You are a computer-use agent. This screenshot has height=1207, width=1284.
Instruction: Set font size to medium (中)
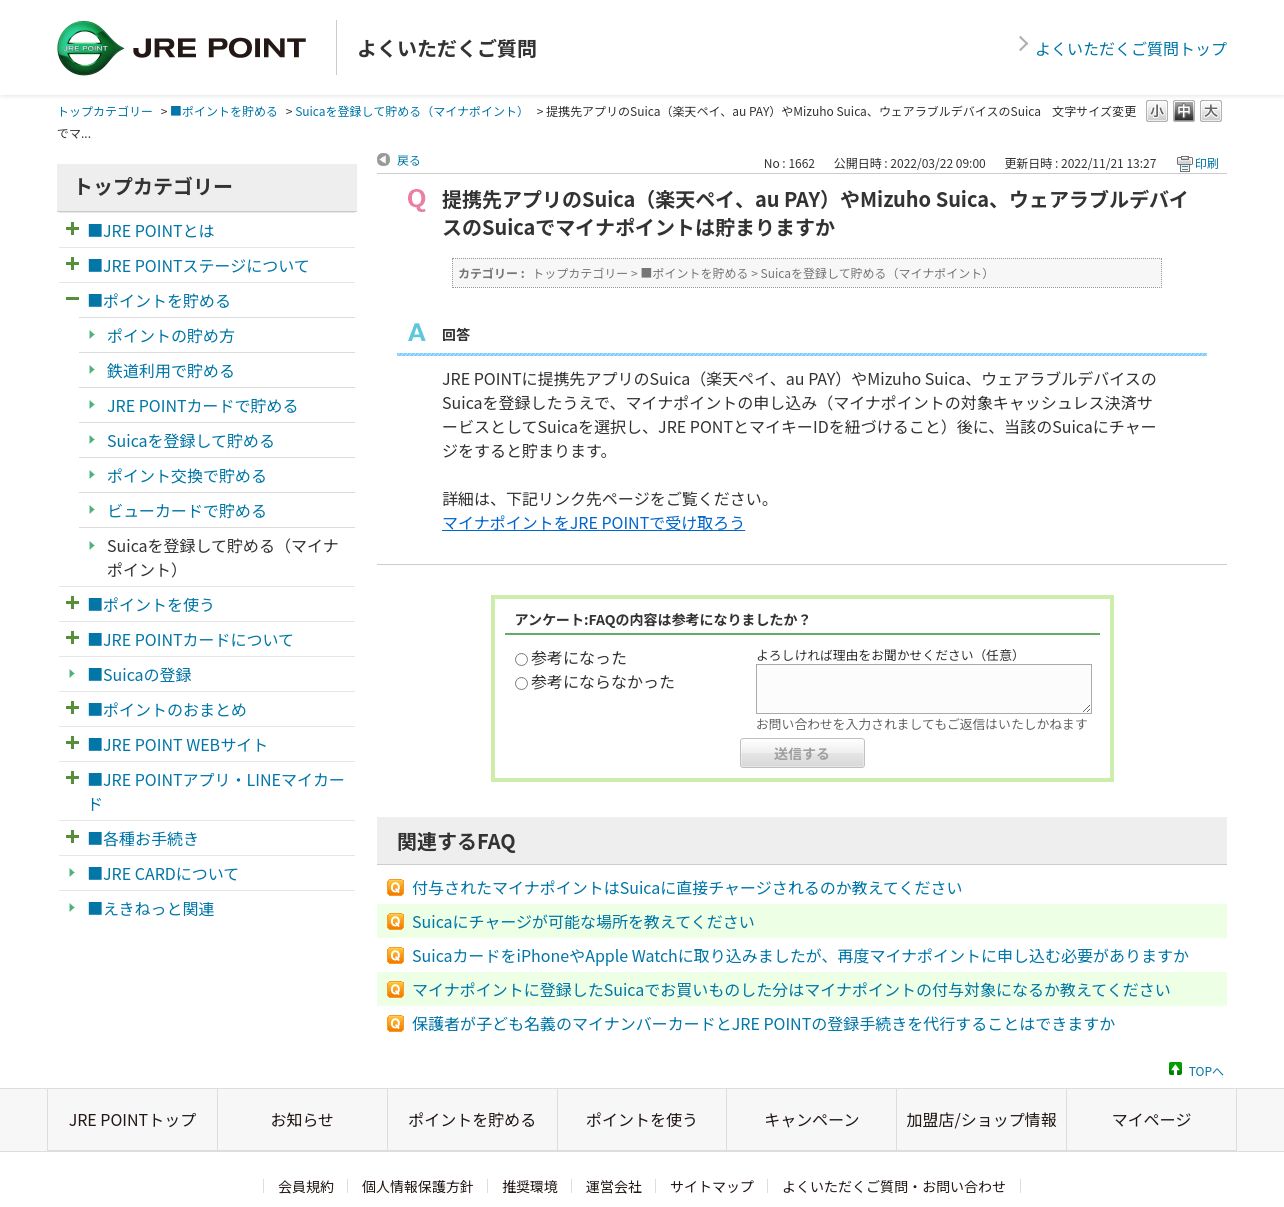pos(1184,111)
